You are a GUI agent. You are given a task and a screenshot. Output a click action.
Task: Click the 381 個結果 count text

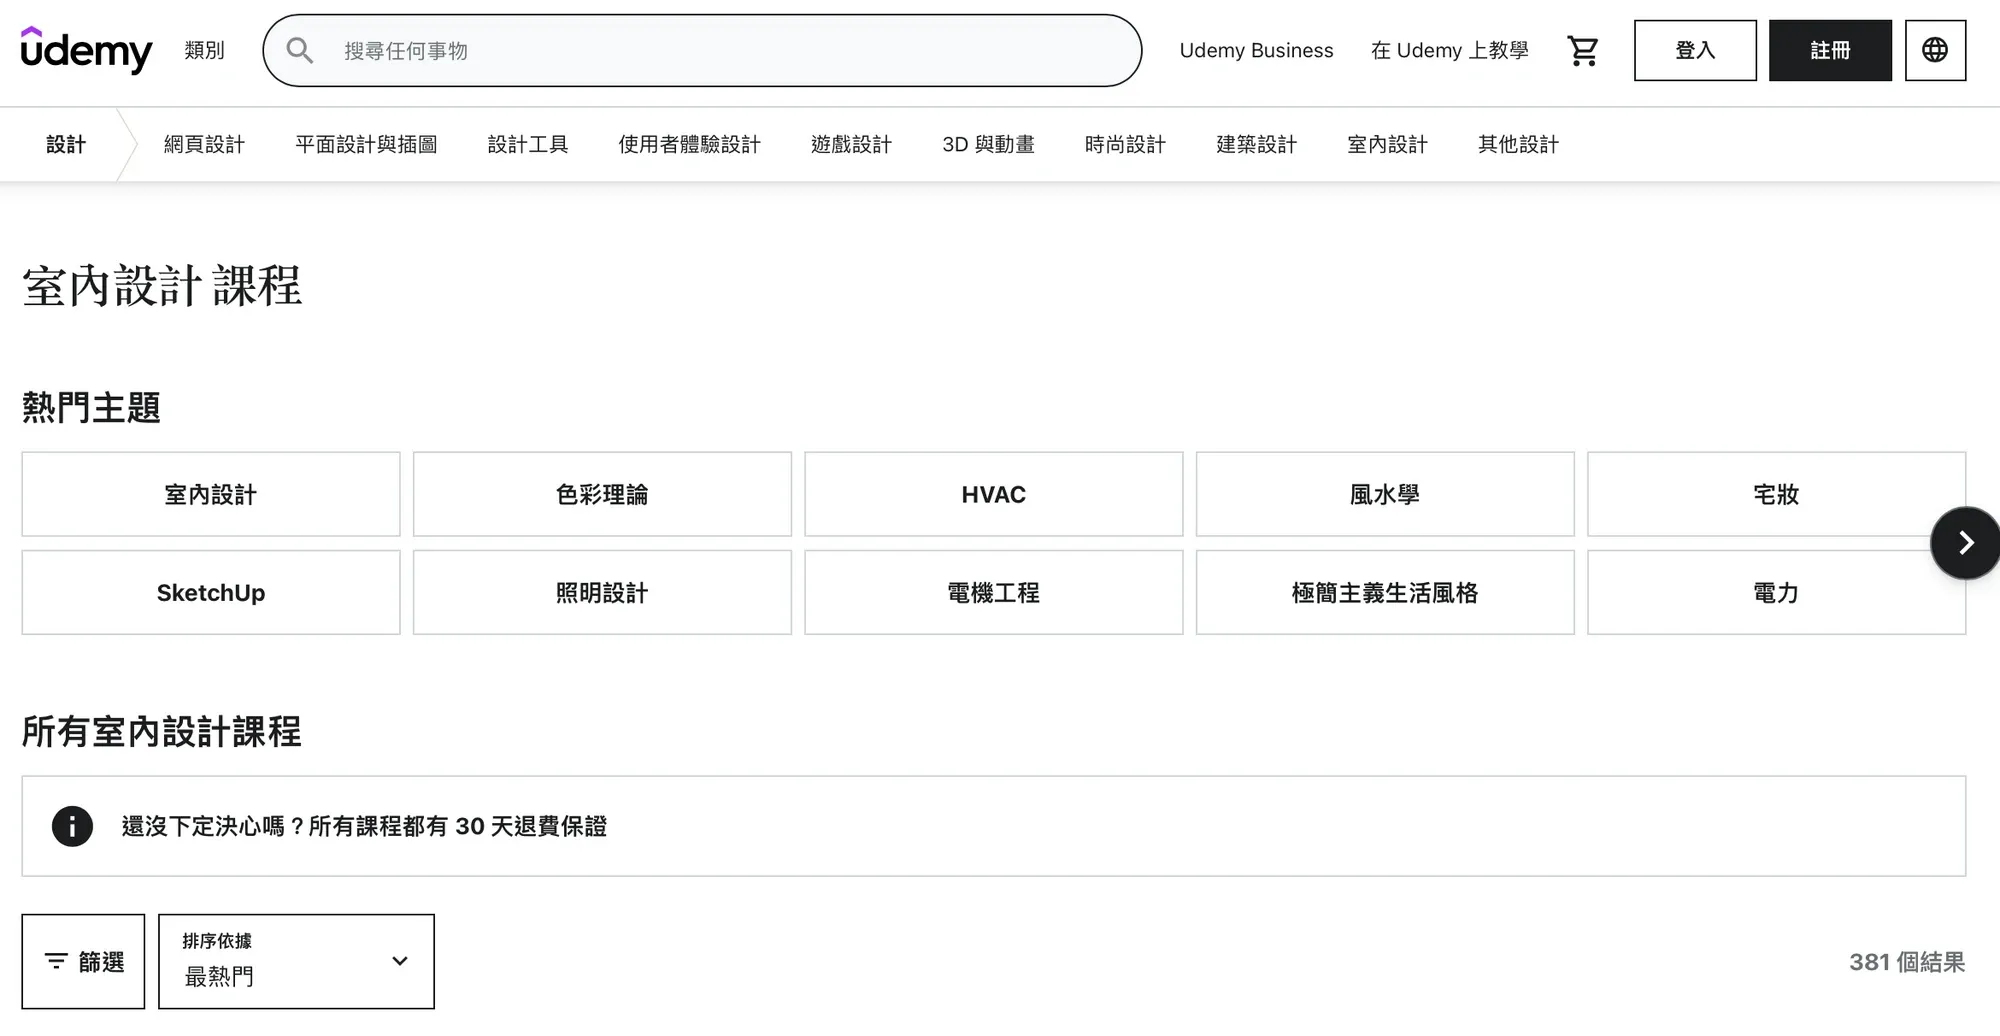pos(1907,962)
